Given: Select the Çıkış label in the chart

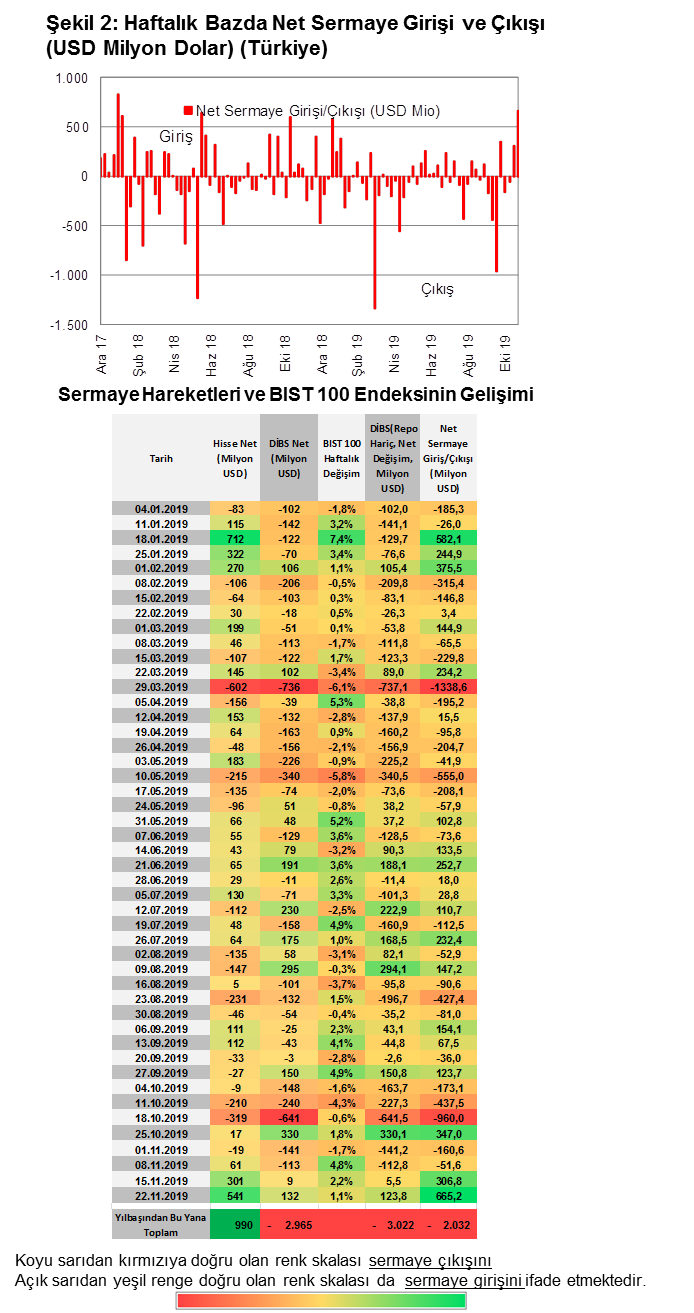Looking at the screenshot, I should (436, 289).
